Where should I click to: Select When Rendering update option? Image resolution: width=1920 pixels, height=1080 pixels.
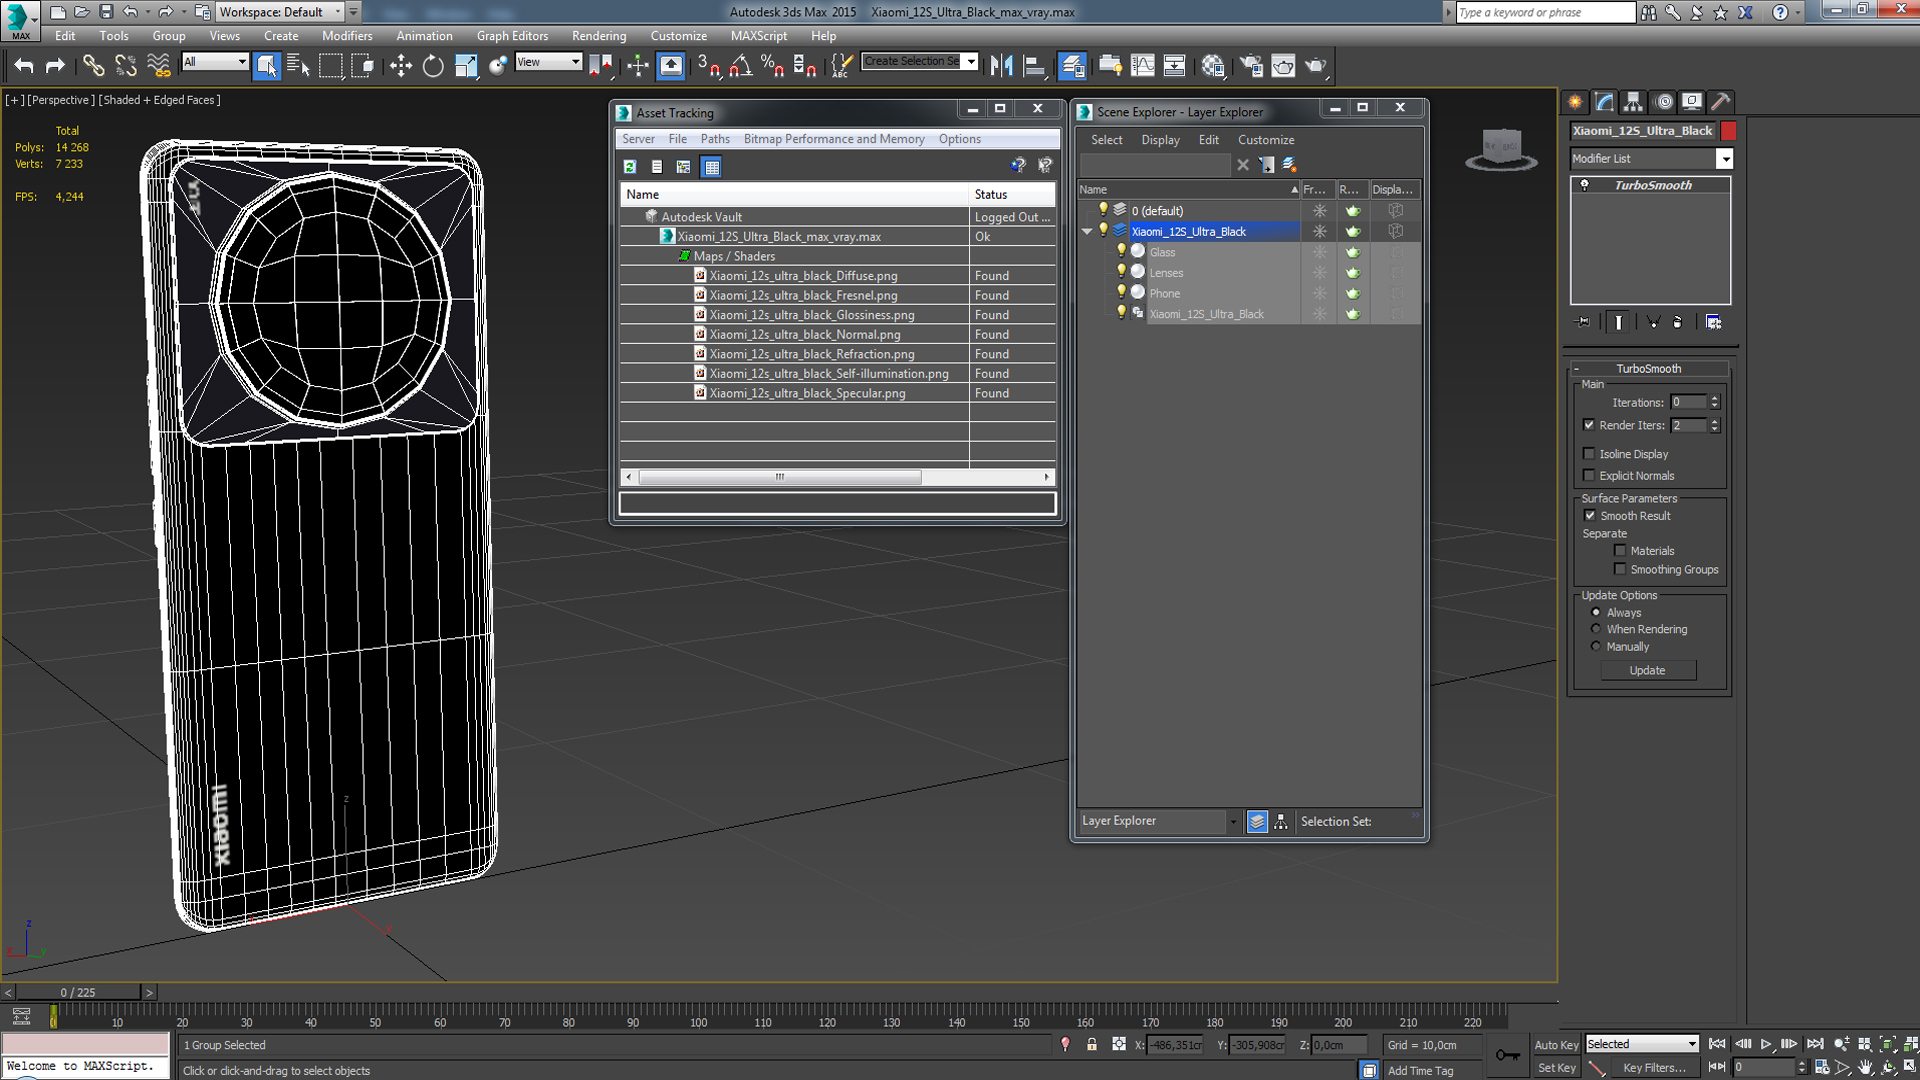pos(1596,630)
